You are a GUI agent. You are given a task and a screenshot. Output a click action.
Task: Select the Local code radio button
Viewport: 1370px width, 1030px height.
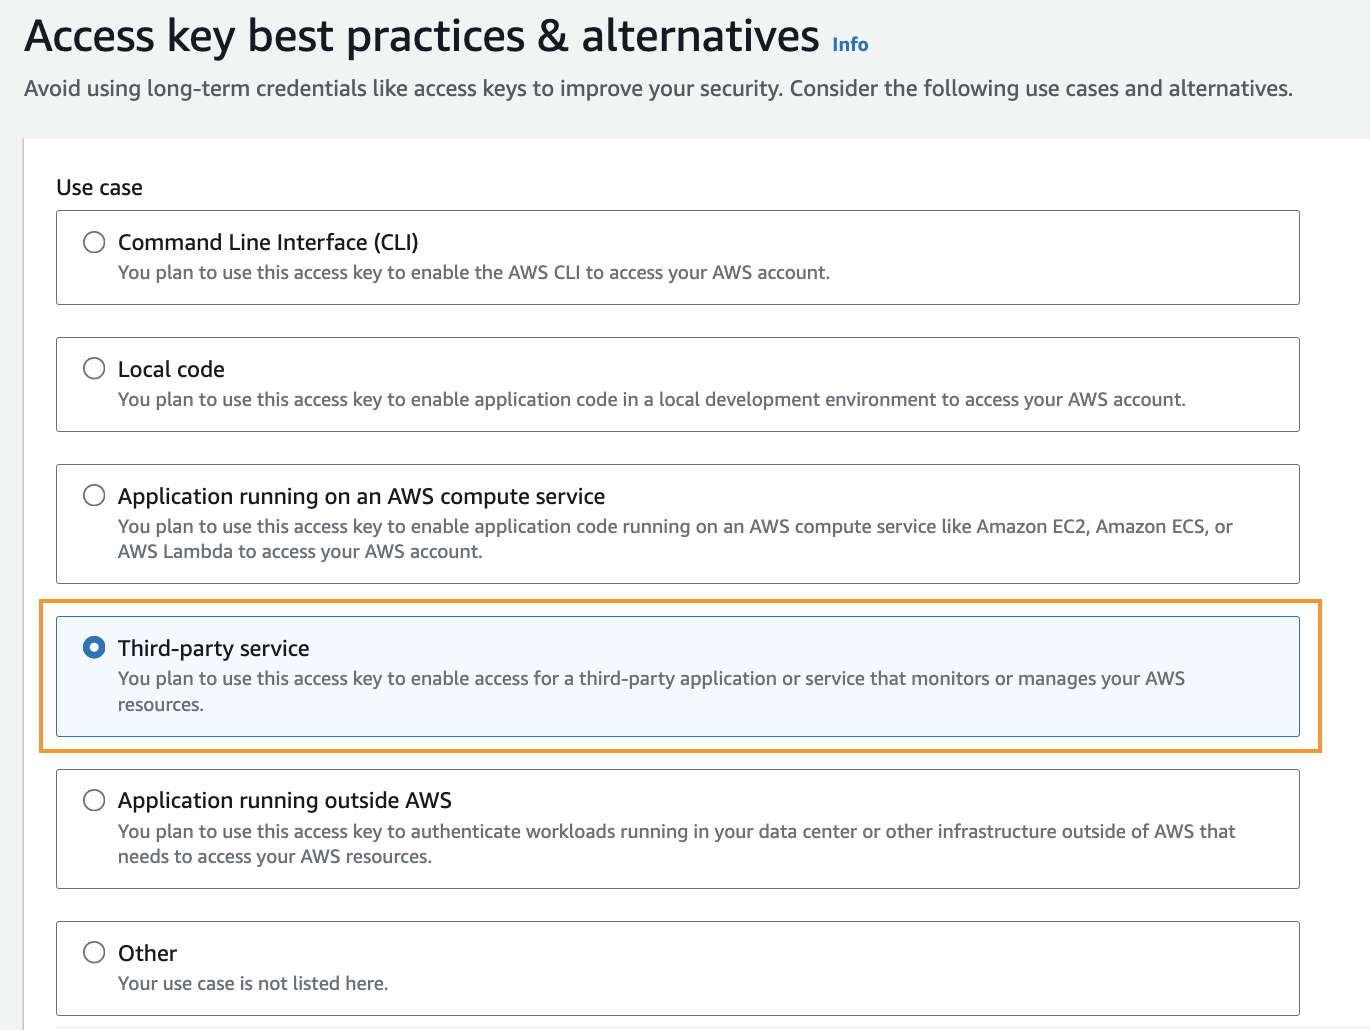(93, 368)
